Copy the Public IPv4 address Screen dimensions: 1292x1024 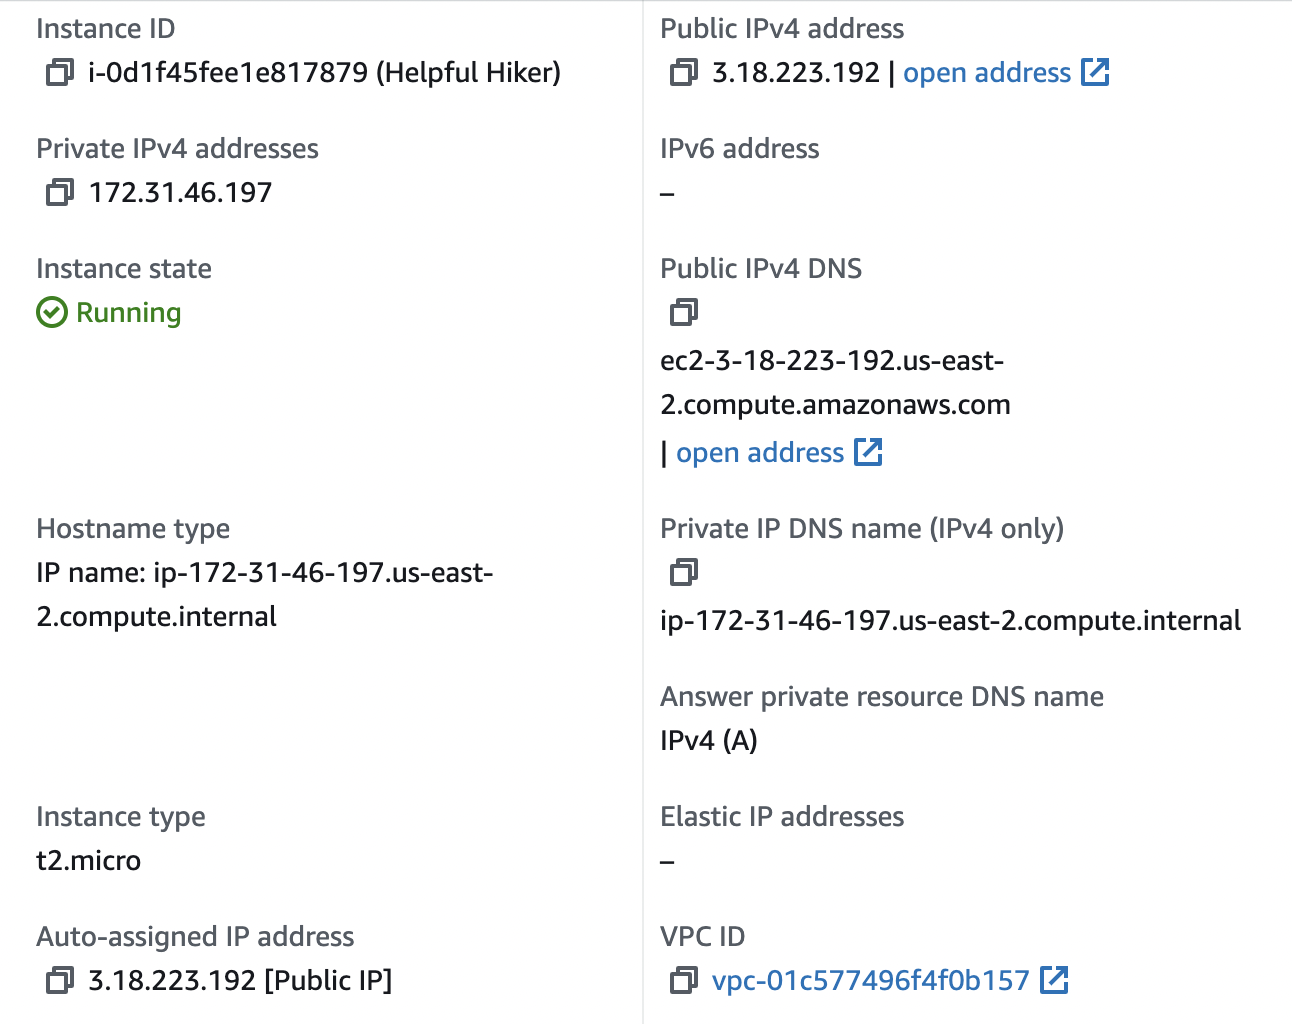click(684, 73)
